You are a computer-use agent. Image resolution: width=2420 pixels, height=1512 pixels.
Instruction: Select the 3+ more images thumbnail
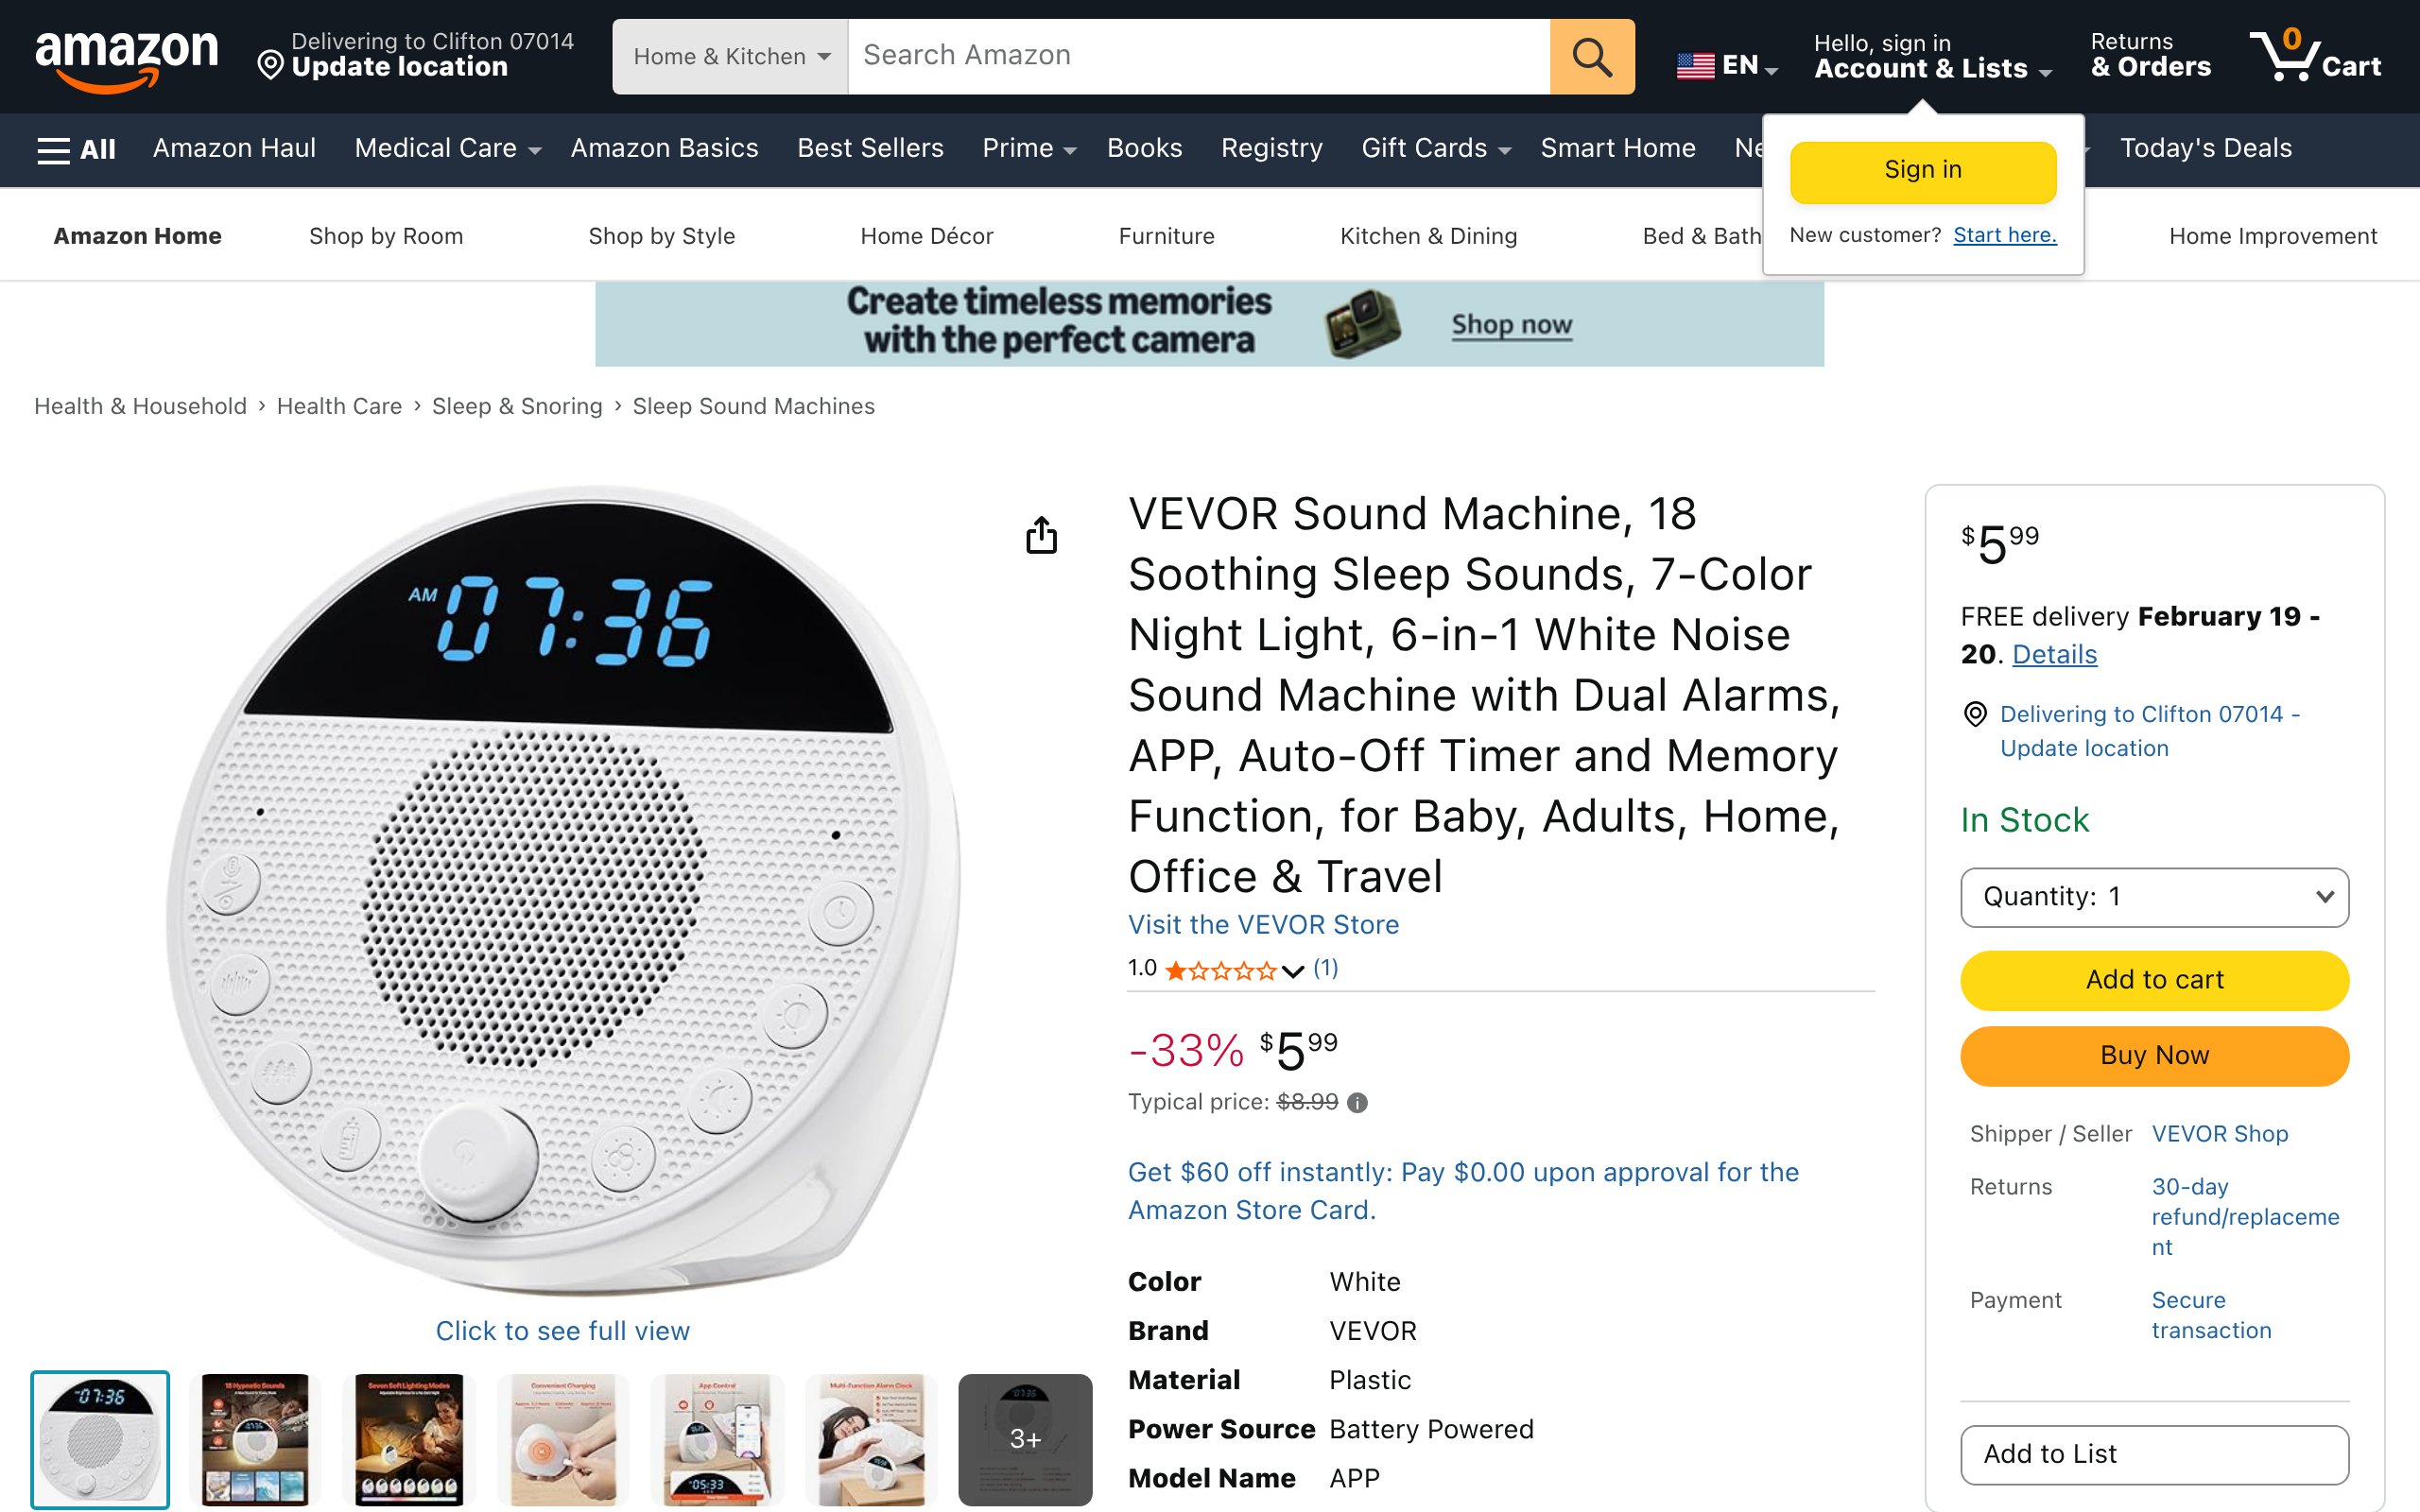[x=1025, y=1439]
